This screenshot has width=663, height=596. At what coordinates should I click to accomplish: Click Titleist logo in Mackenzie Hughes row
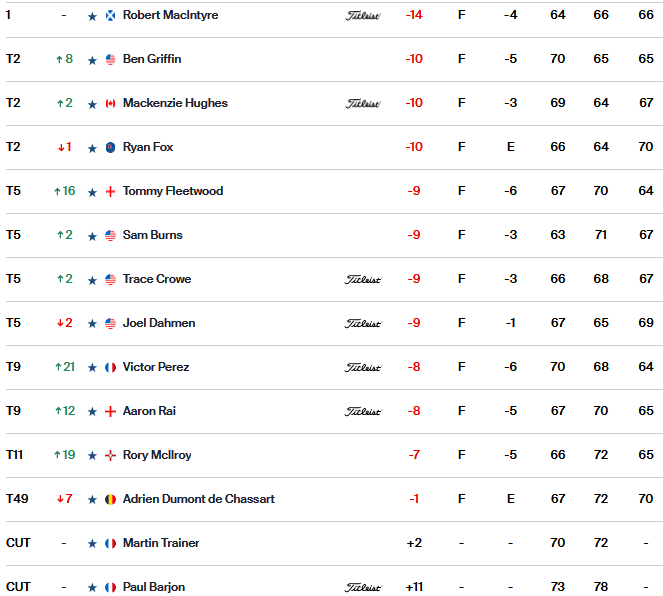coord(363,103)
